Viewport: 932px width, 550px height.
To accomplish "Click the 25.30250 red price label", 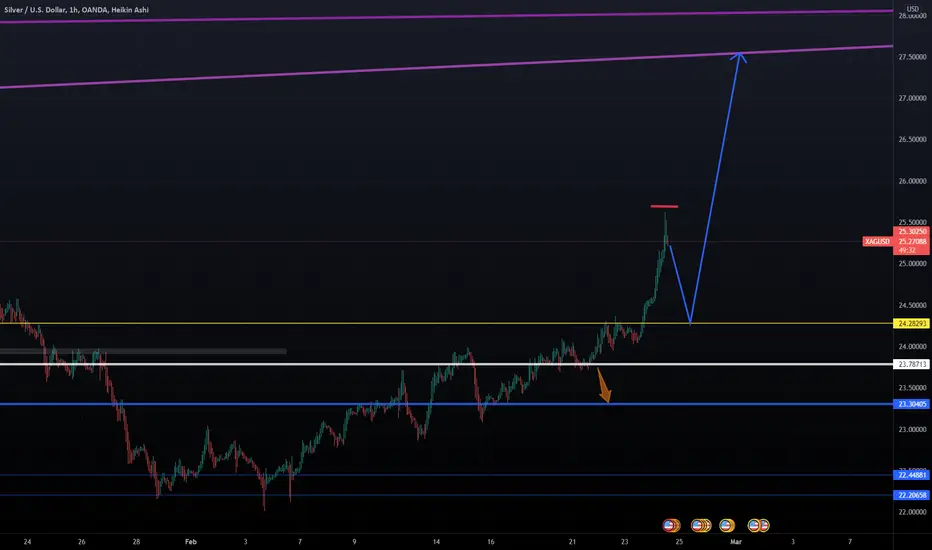I will (x=912, y=232).
